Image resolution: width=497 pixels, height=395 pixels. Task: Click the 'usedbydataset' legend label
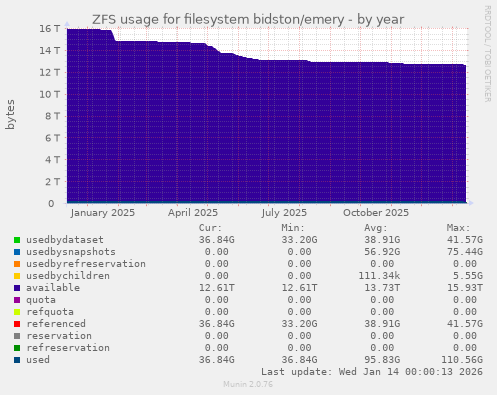click(x=65, y=240)
